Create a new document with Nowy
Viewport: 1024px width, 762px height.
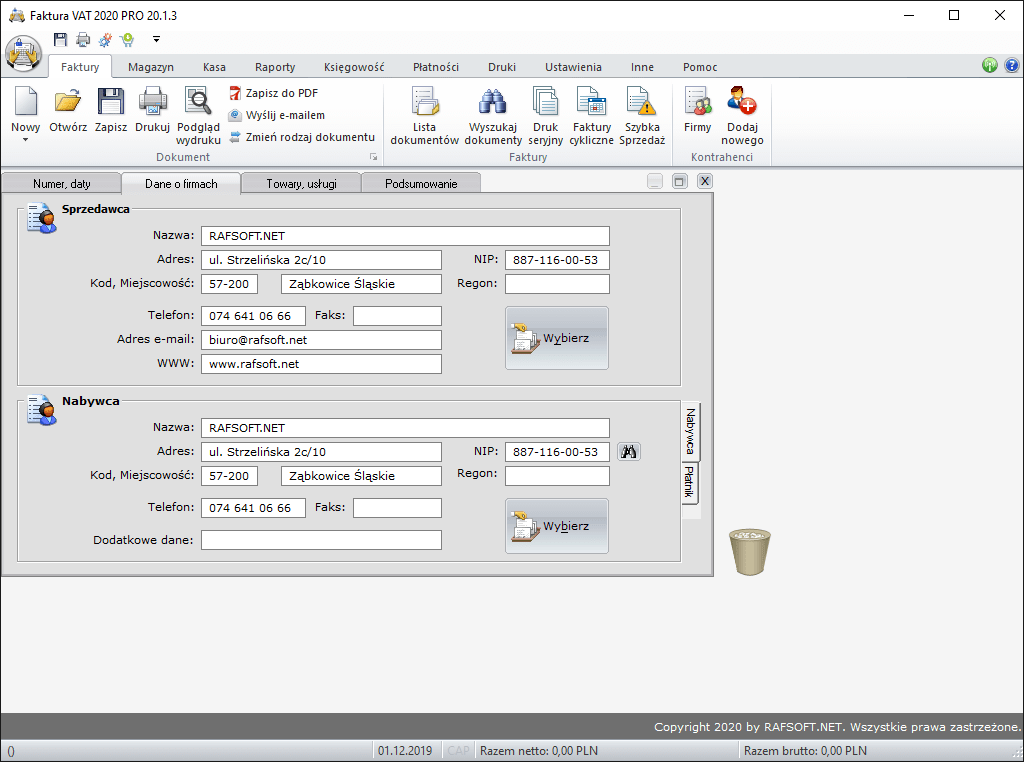point(25,108)
